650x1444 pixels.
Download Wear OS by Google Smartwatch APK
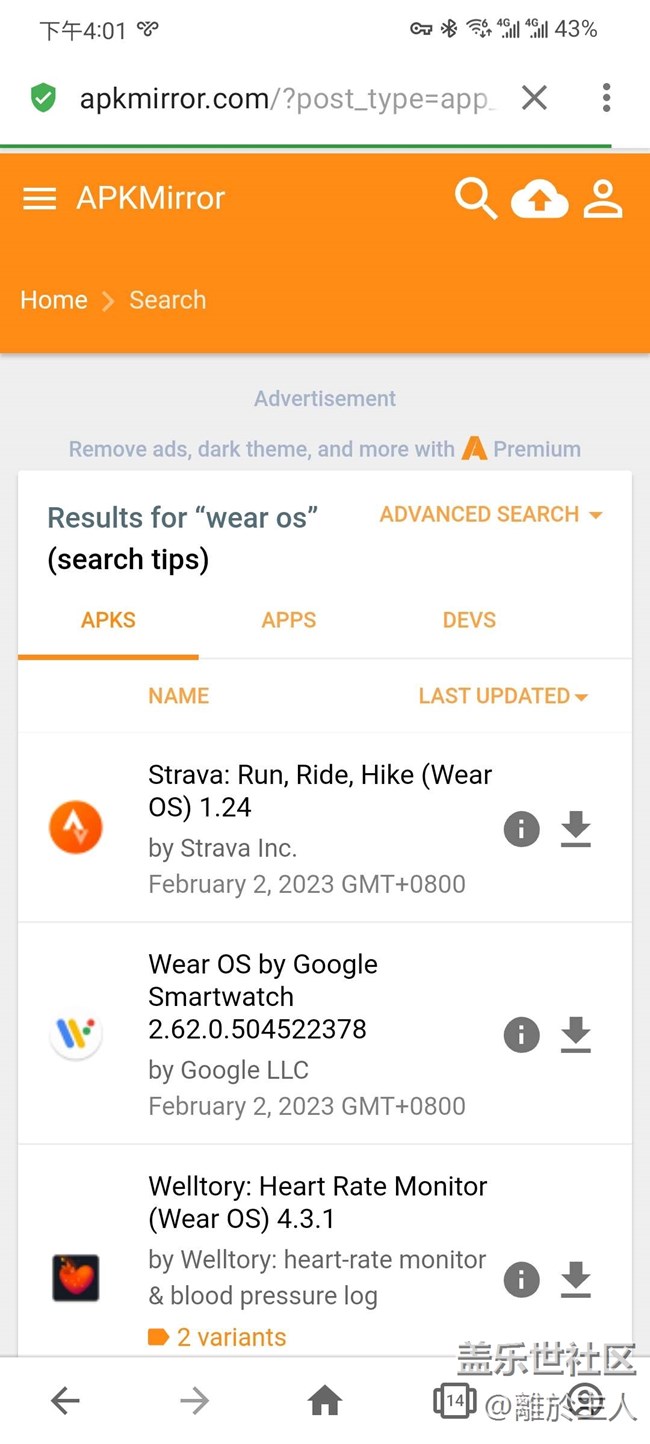point(576,1035)
